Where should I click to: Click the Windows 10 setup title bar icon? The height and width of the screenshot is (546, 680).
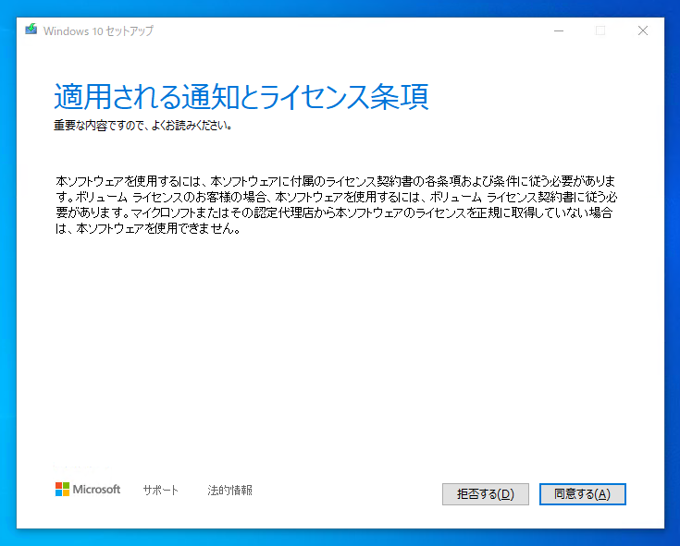(31, 29)
